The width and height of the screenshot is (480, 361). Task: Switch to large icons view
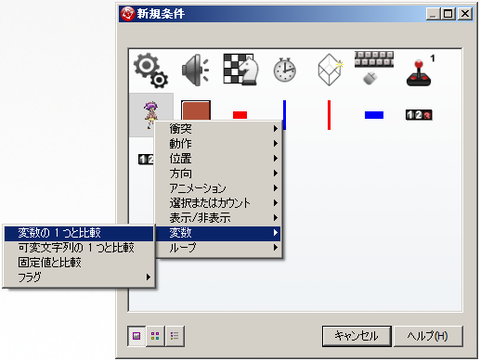[136, 336]
